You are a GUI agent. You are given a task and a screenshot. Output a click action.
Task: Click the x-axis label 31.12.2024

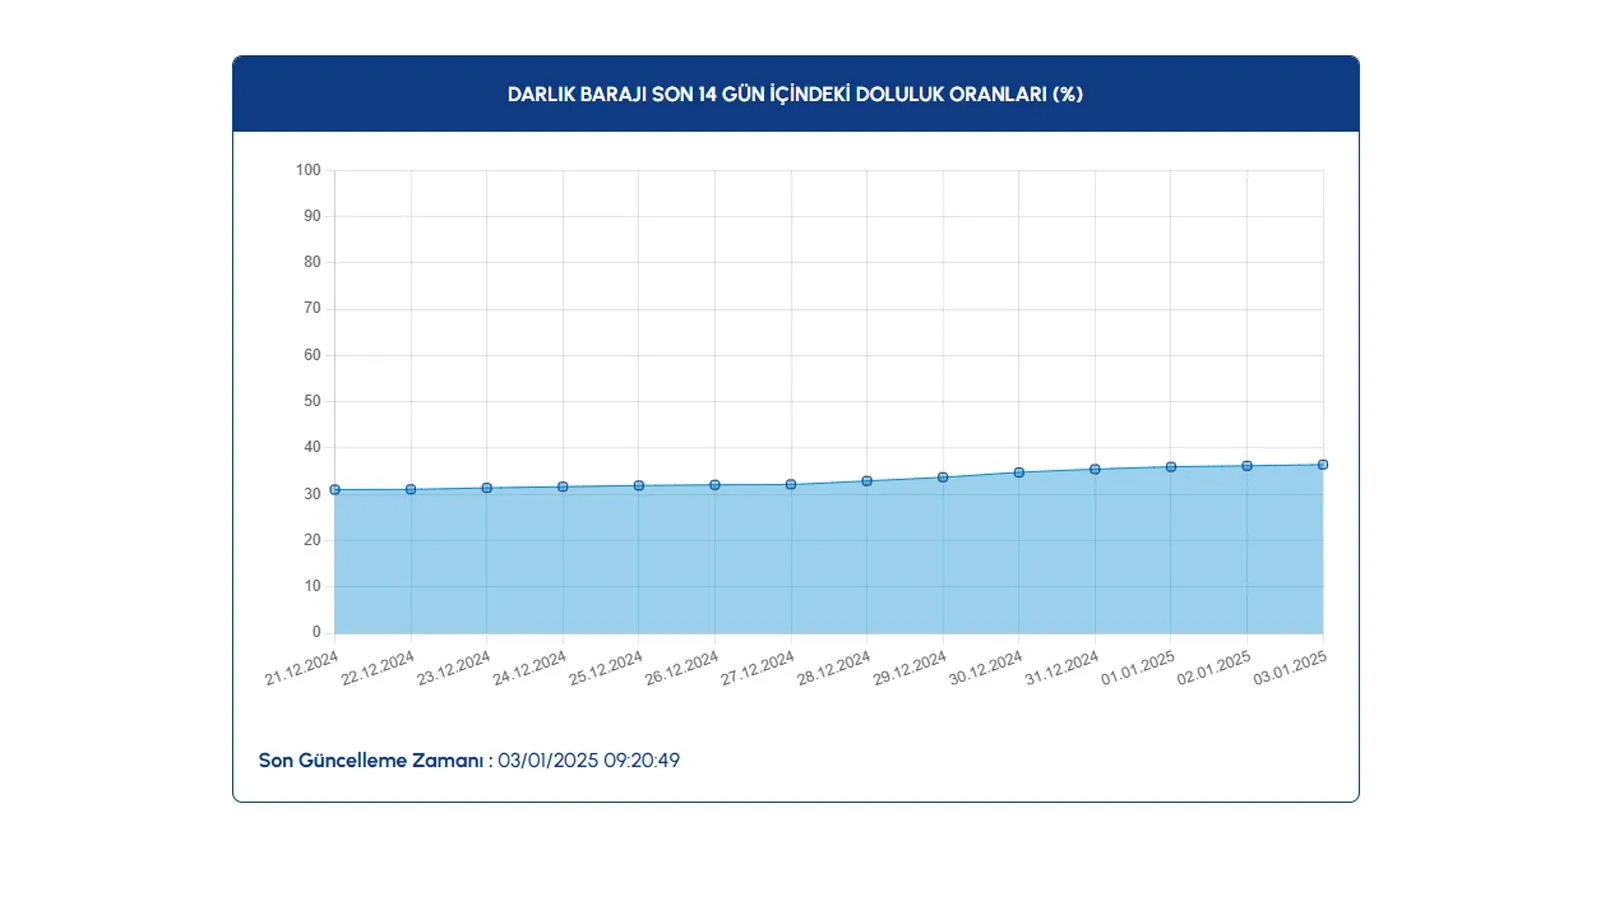[x=1061, y=668]
